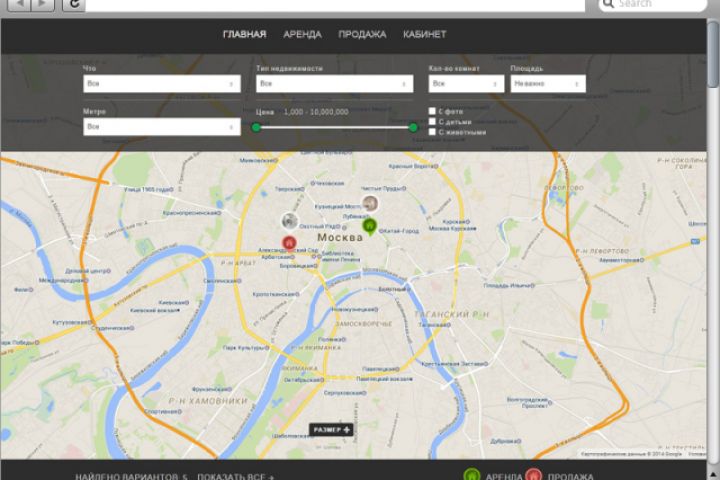Click the Краснопресненская station label
This screenshot has width=720, height=480.
pyautogui.click(x=192, y=213)
